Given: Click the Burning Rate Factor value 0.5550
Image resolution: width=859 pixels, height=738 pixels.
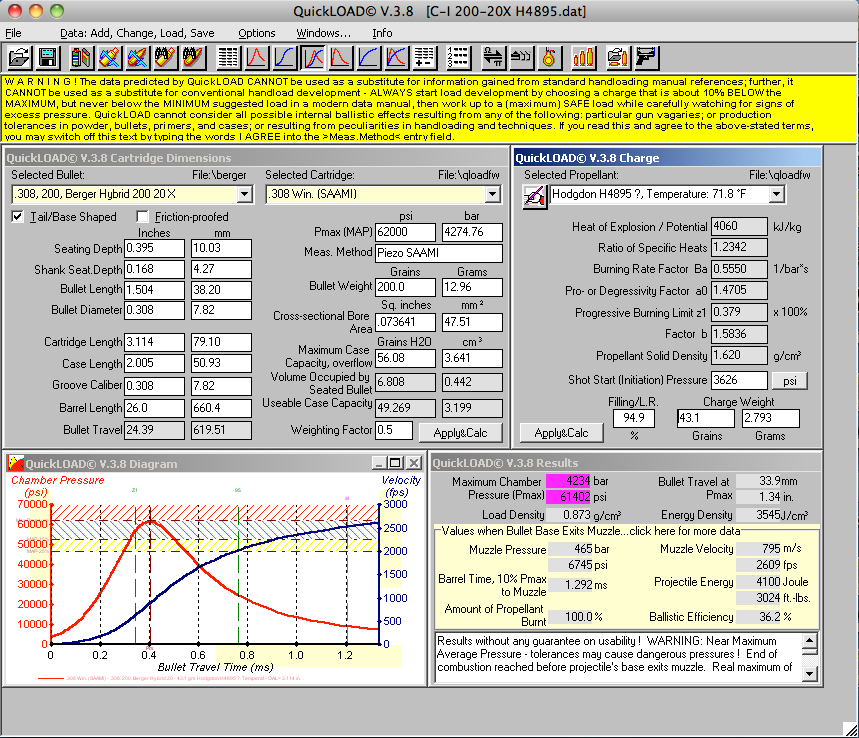Looking at the screenshot, I should (x=739, y=269).
